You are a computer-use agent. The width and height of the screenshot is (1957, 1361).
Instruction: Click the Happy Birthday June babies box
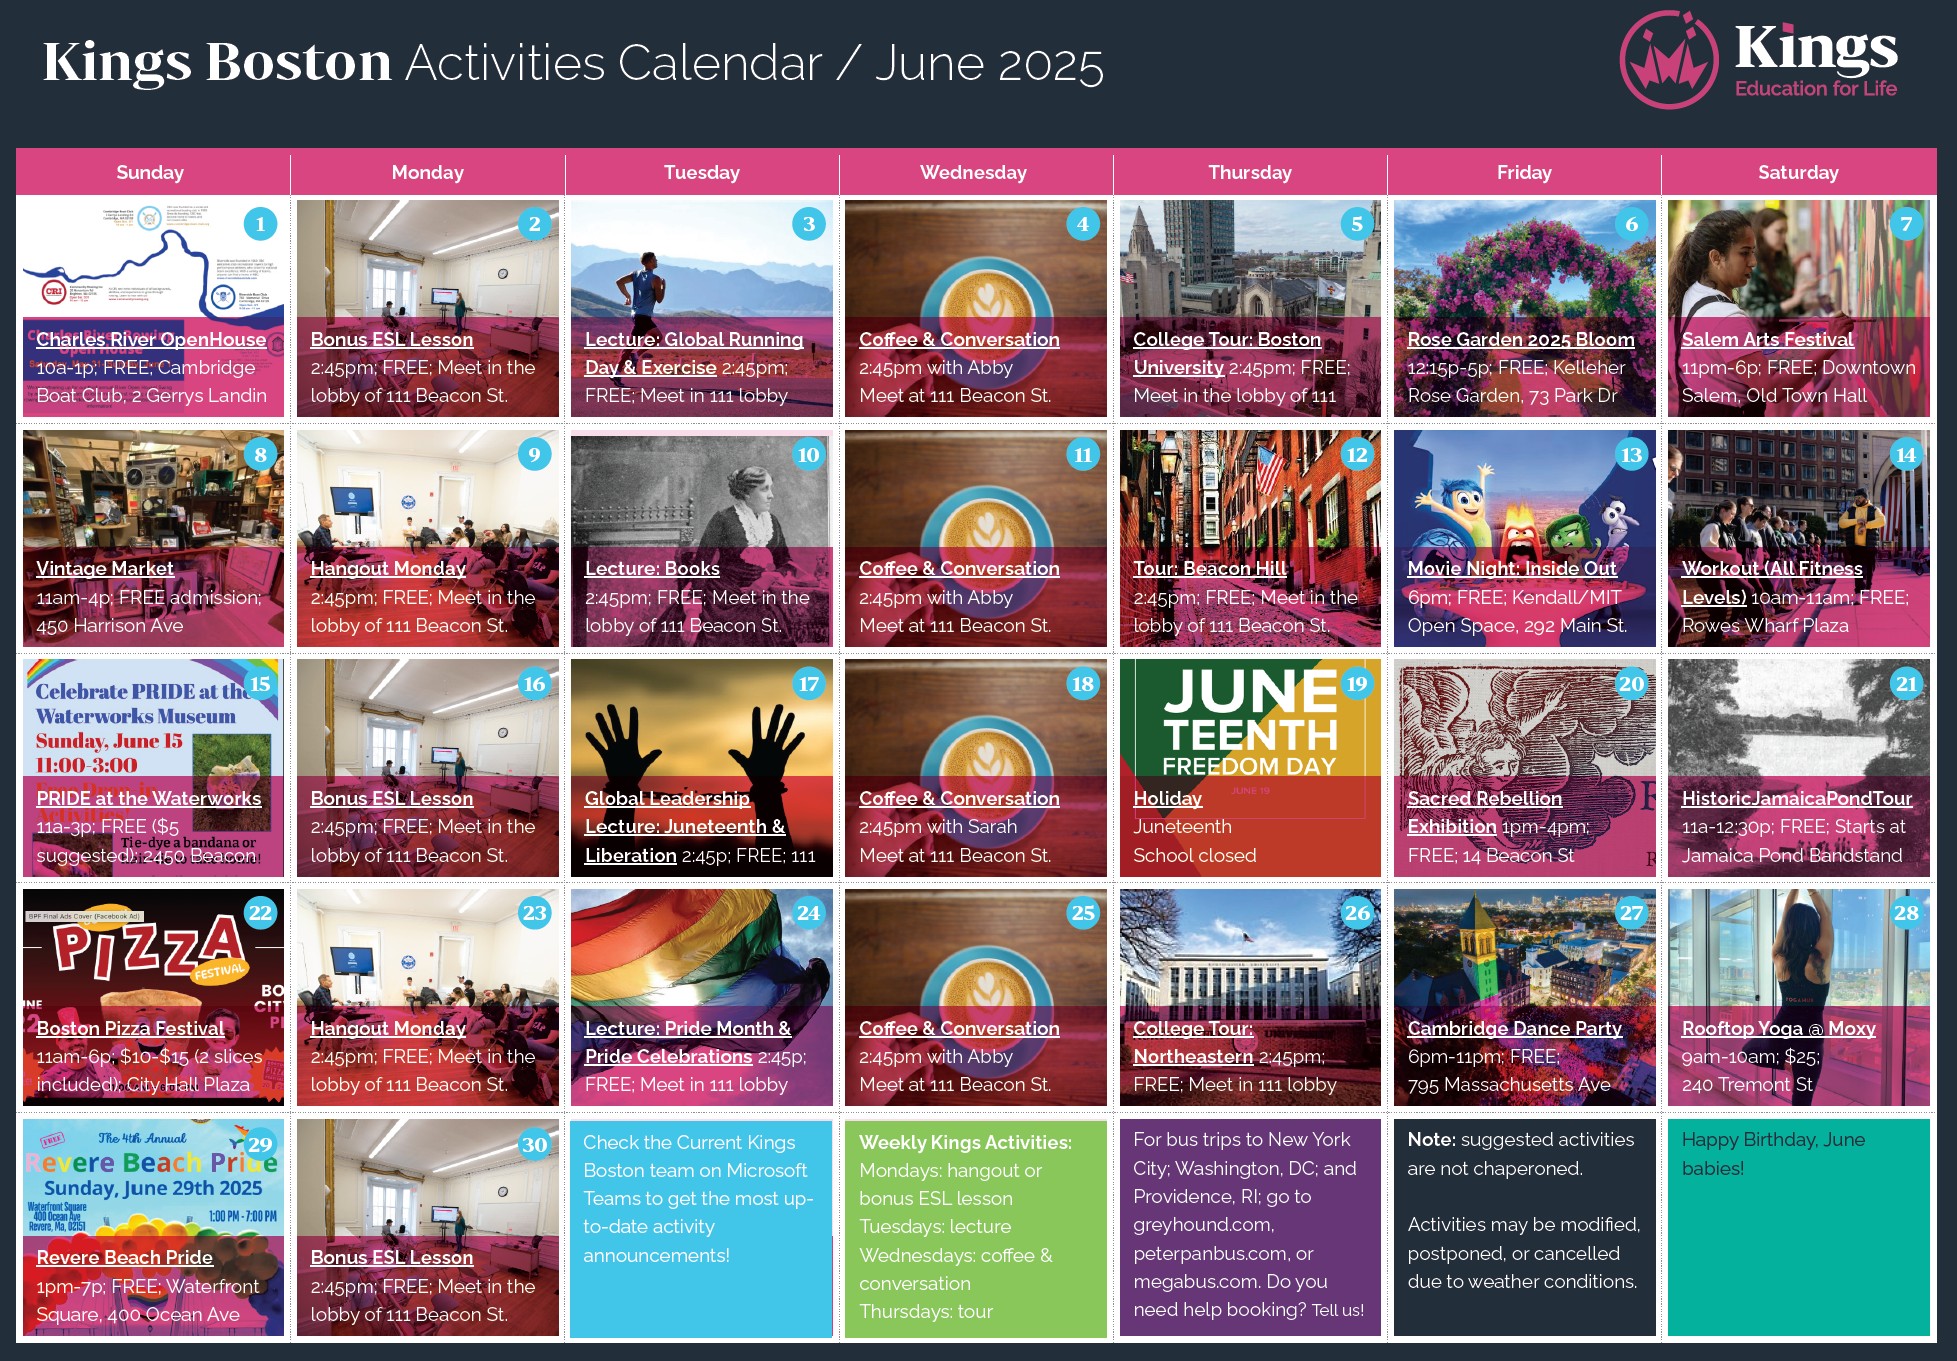1798,1229
